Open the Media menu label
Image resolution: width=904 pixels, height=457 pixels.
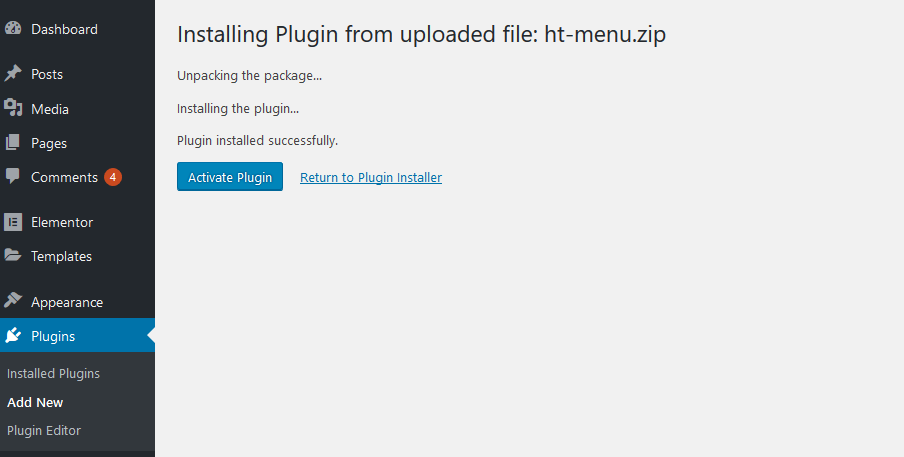click(50, 109)
